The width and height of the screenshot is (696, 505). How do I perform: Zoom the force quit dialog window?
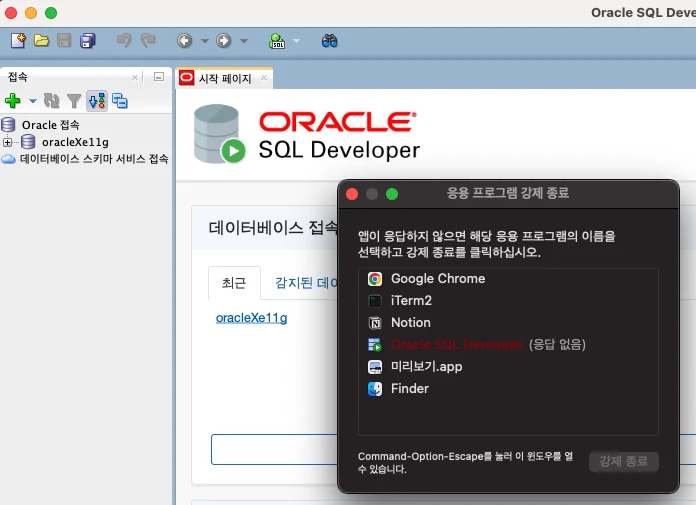click(392, 194)
